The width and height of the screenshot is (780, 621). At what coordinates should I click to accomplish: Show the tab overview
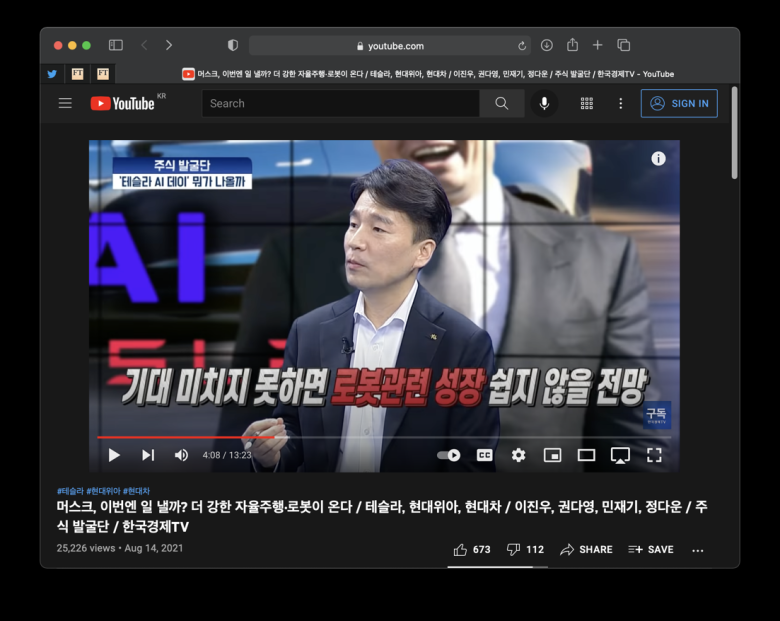(623, 45)
